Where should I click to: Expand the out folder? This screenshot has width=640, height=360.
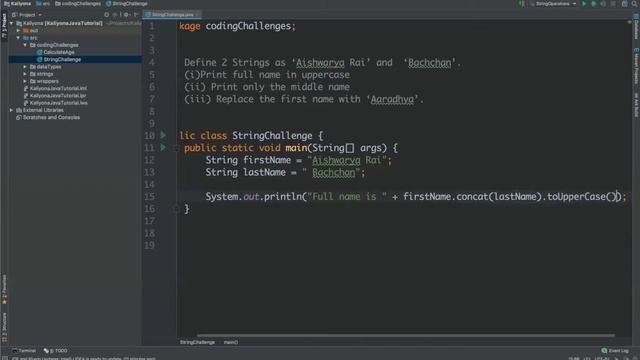click(18, 31)
